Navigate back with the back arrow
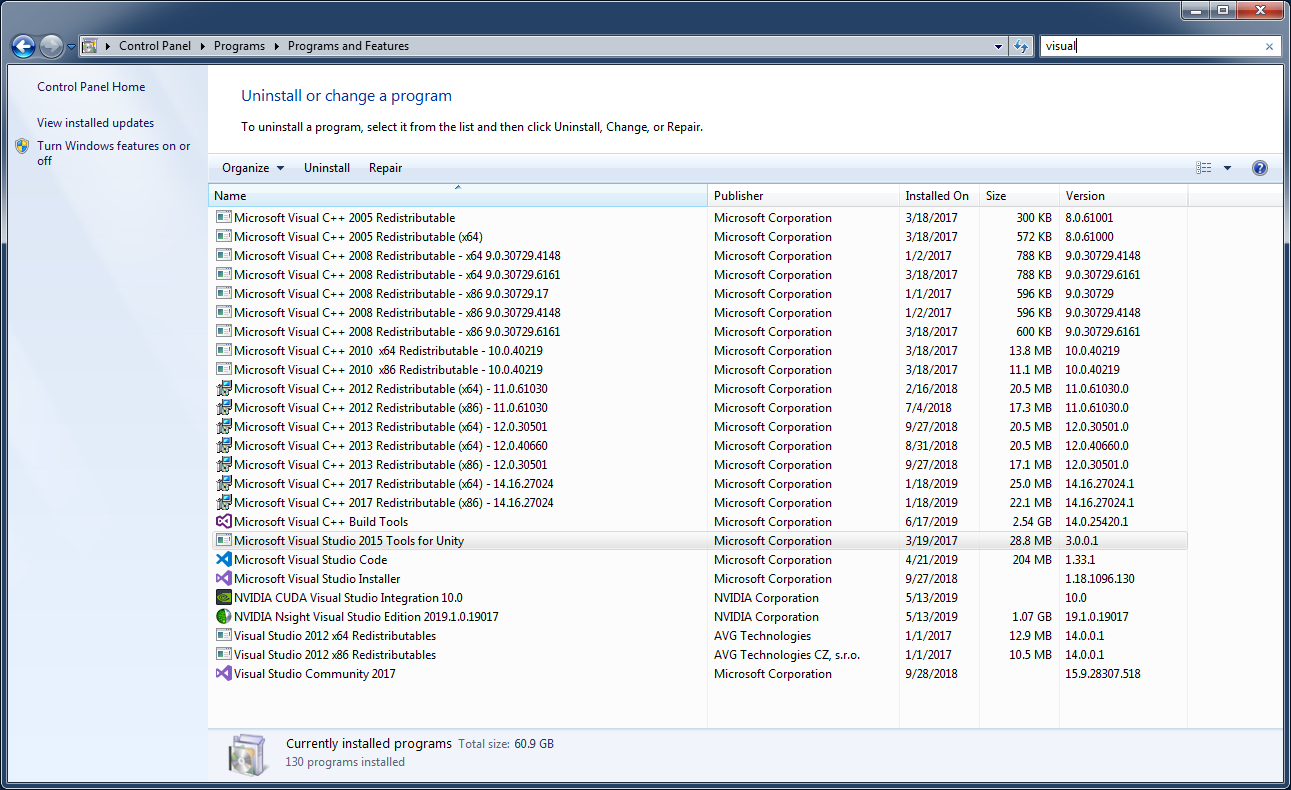 pyautogui.click(x=22, y=45)
